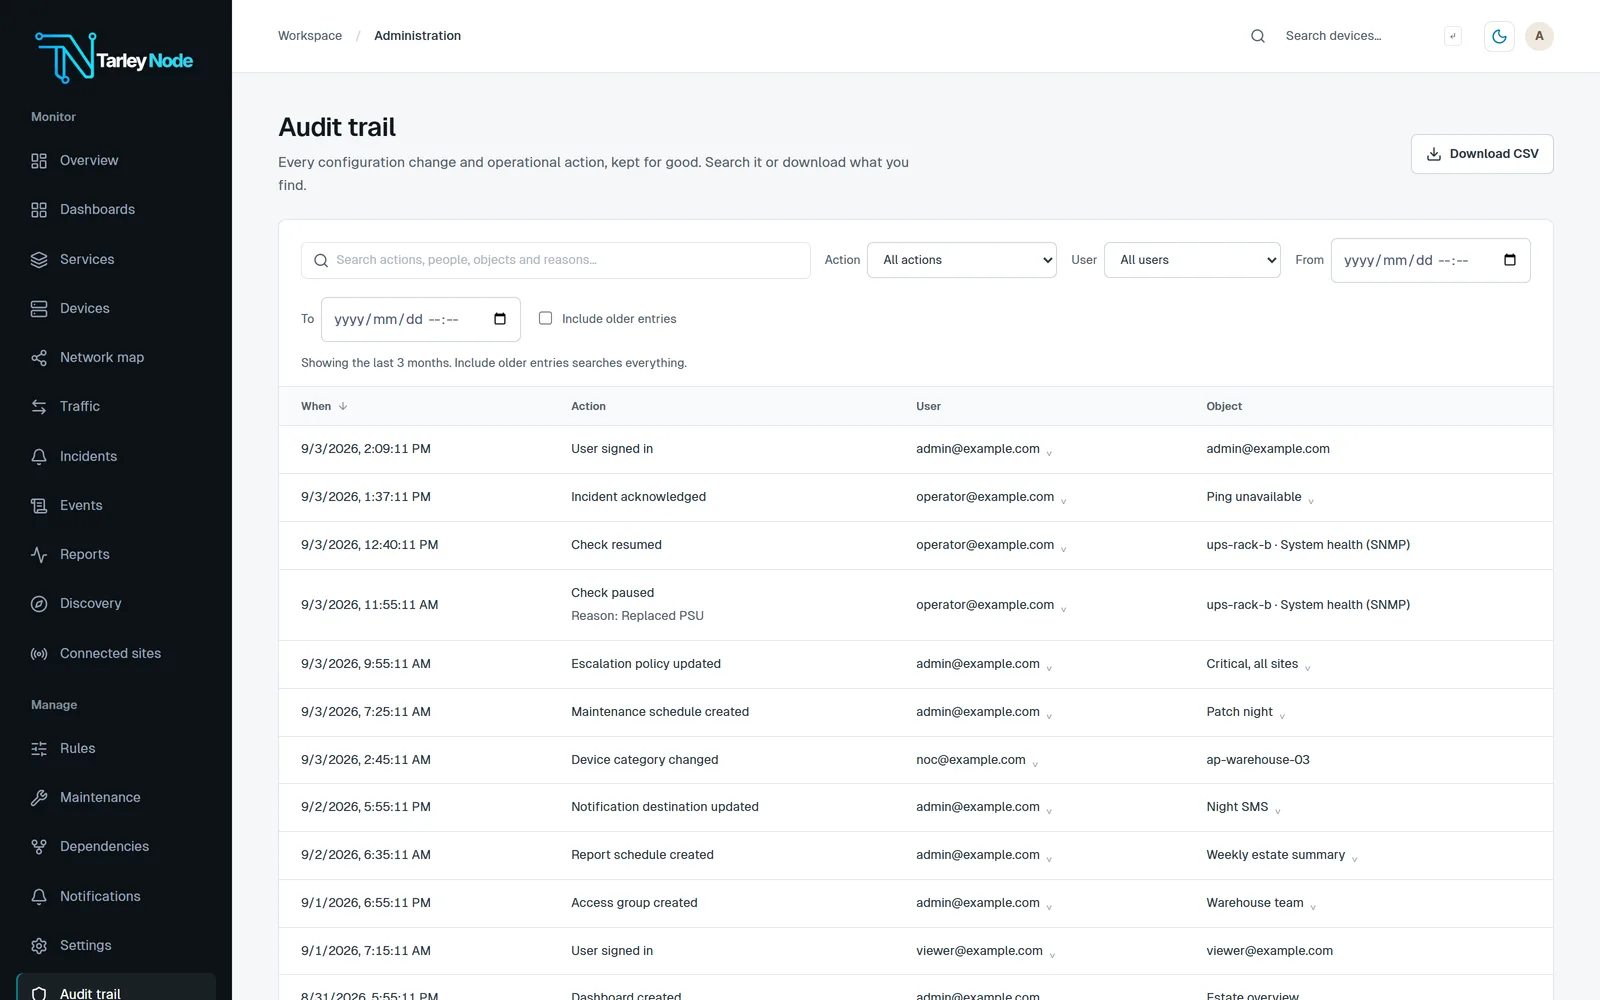This screenshot has width=1600, height=1000.
Task: Open the Overview sidebar icon
Action: pyautogui.click(x=39, y=161)
